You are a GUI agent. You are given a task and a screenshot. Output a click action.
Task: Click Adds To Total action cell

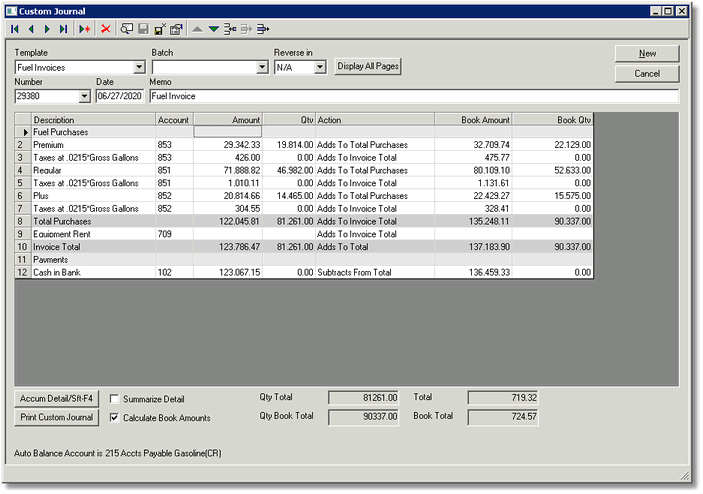(375, 247)
